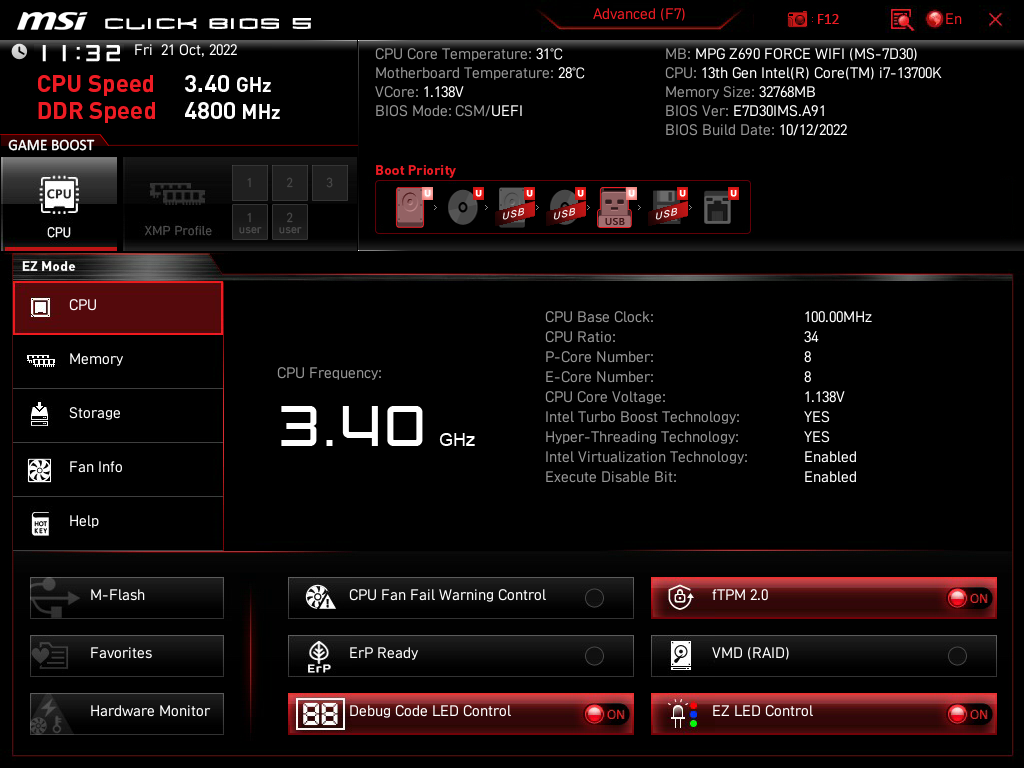Select the first hard disk boot device
This screenshot has width=1024, height=768.
412,207
